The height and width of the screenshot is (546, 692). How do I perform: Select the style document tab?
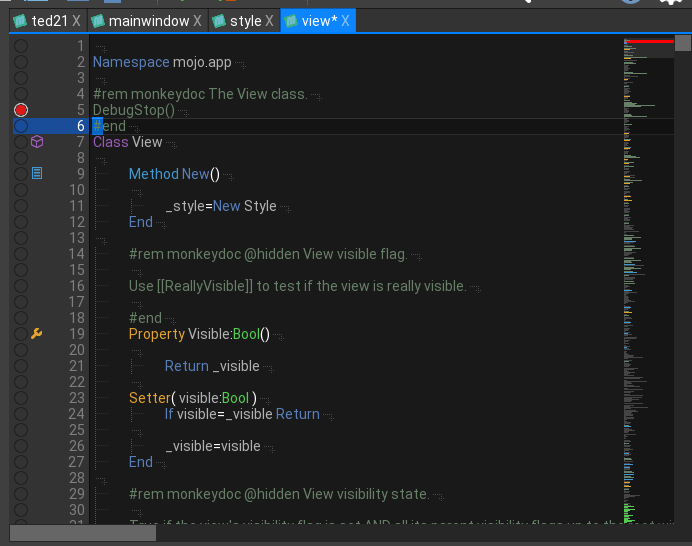245,21
